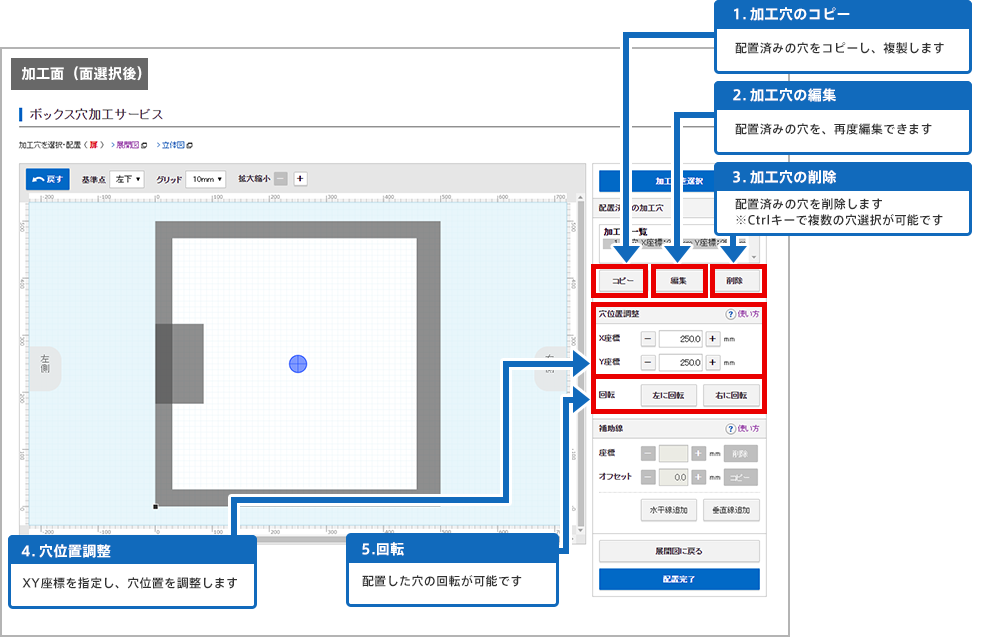Click the 編集 button
This screenshot has width=996, height=637.
[x=678, y=281]
